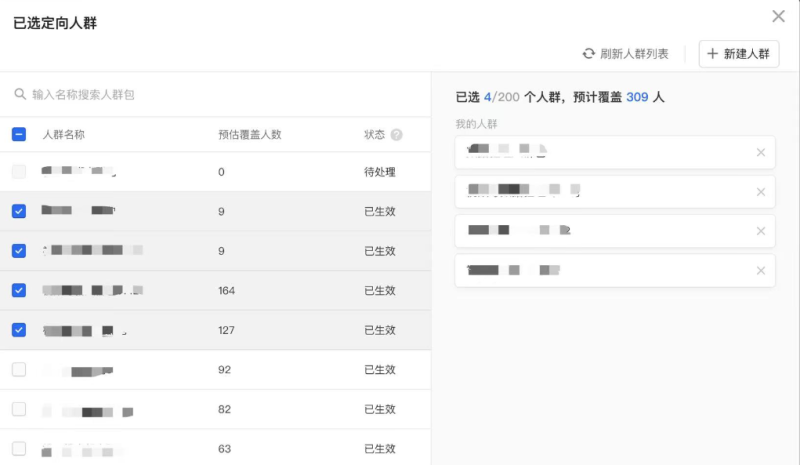This screenshot has width=800, height=465.
Task: Check the audience row with 92 coverage
Action: 19,369
